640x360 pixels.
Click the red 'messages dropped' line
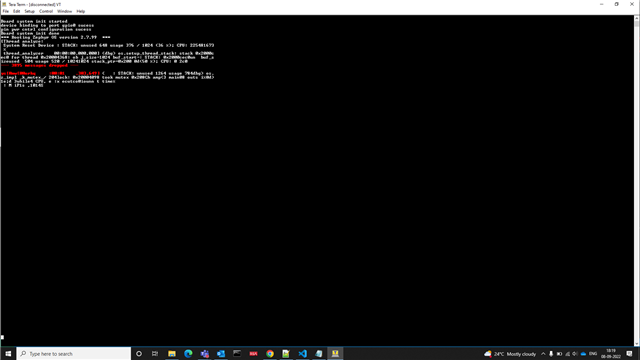coord(40,65)
